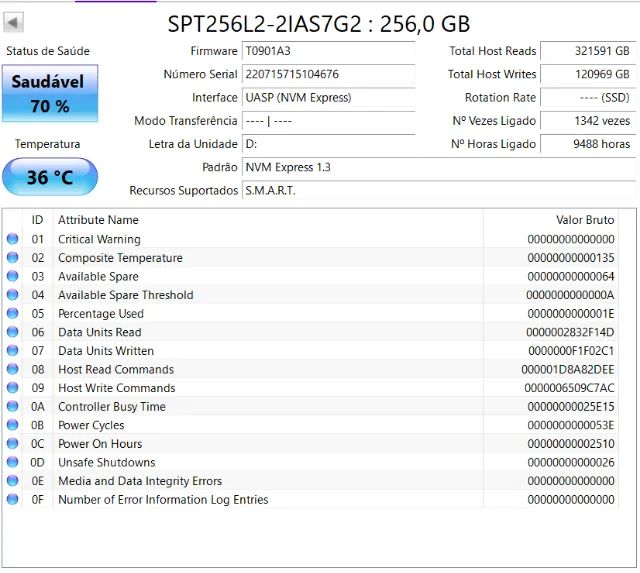The width and height of the screenshot is (640, 573).
Task: Click the status dot for Data Units Read
Action: (x=13, y=332)
